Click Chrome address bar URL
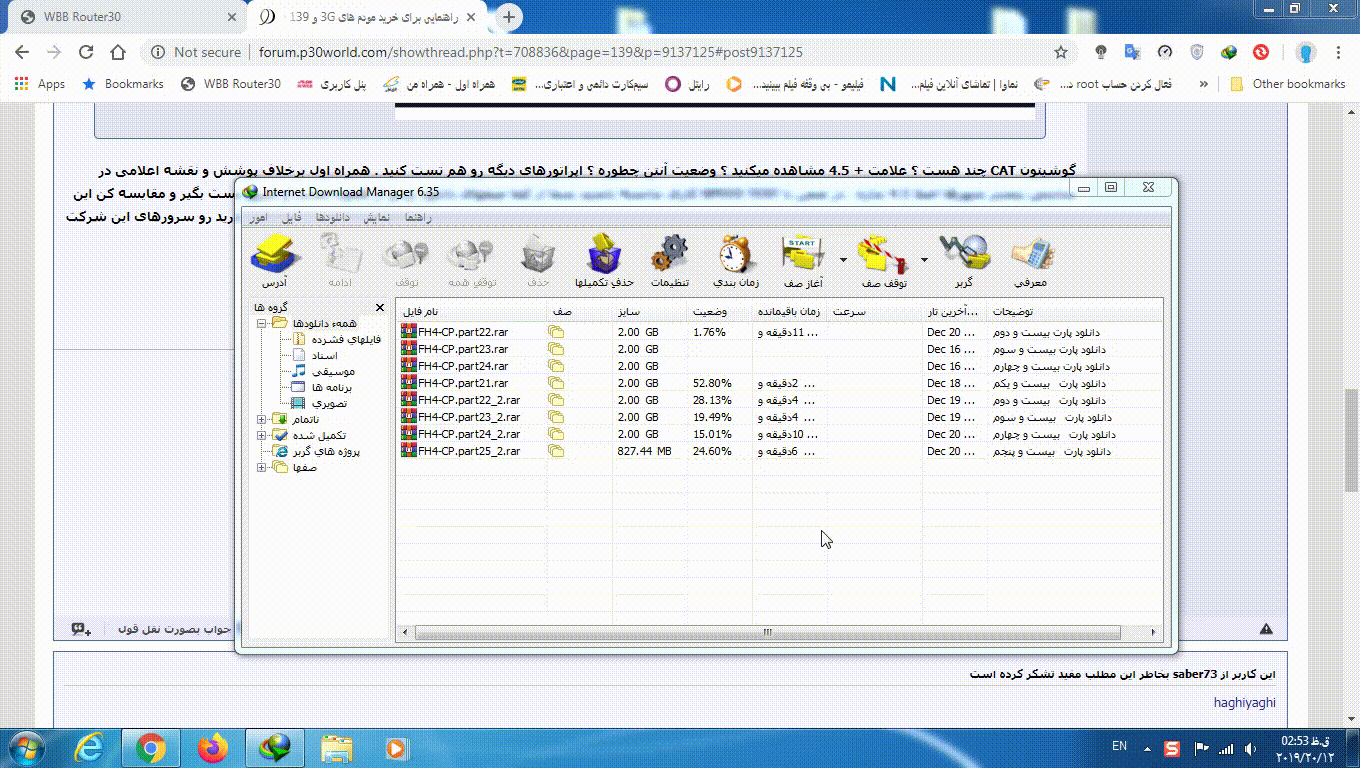This screenshot has height=768, width=1360. 530,52
